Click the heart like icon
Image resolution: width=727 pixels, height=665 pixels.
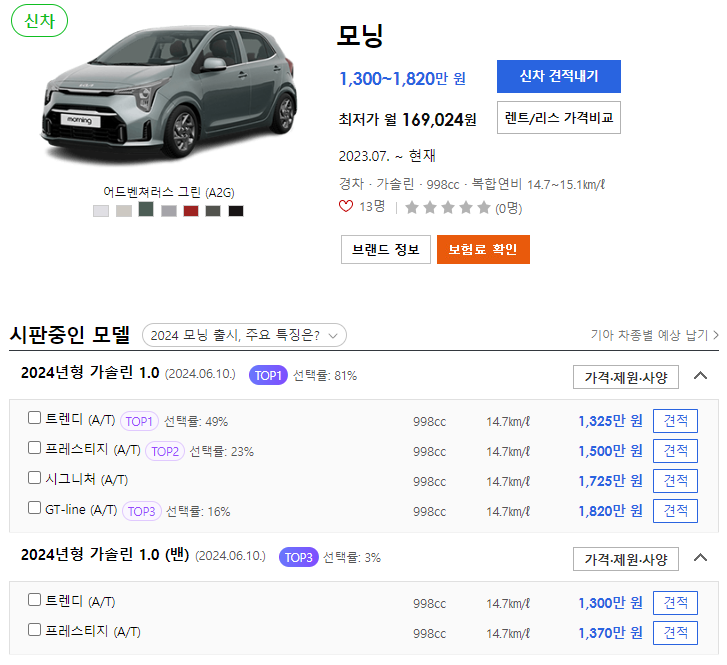pos(346,206)
